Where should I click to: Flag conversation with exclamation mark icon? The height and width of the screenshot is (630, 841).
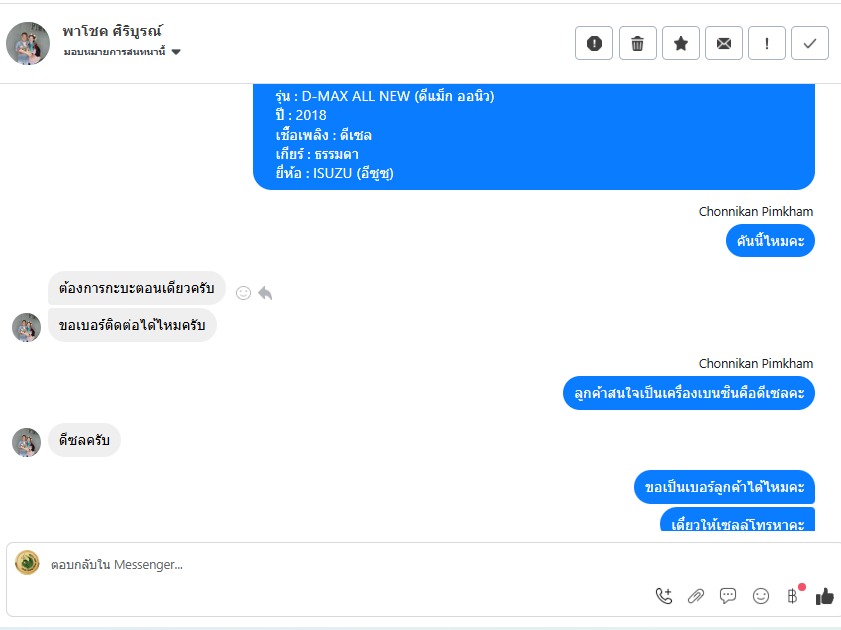pyautogui.click(x=767, y=43)
